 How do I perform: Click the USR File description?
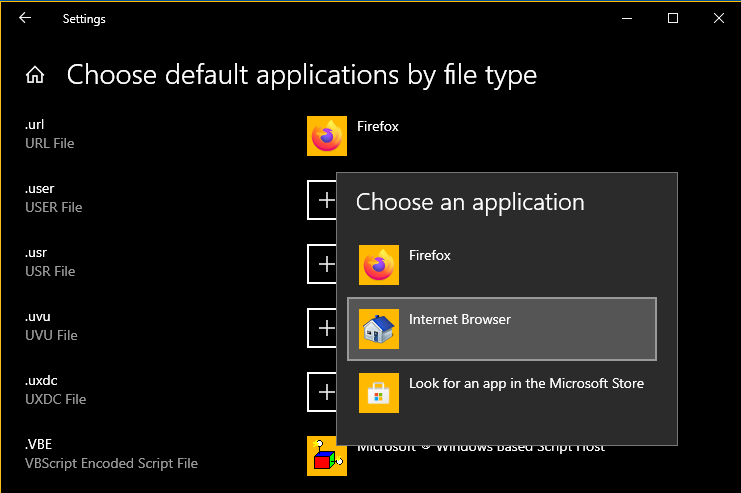coord(50,271)
